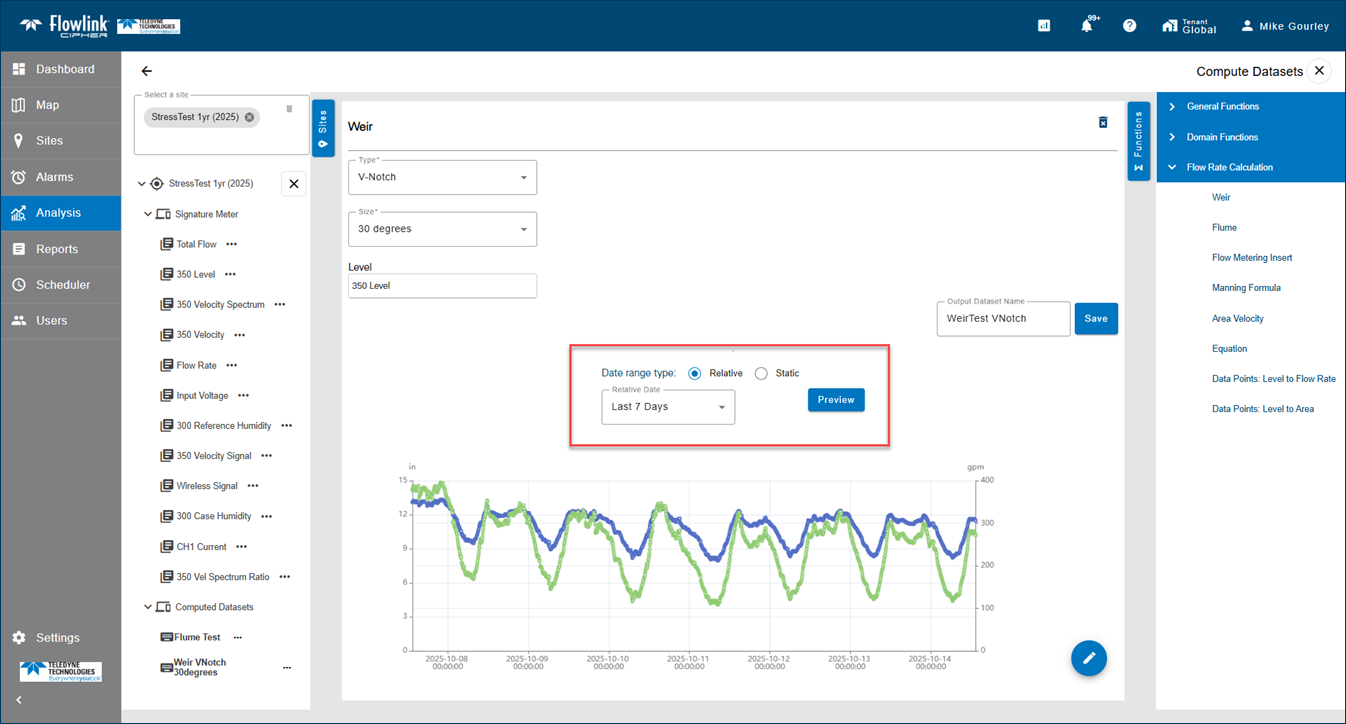Click the delete trash icon for Weir
The width and height of the screenshot is (1346, 724).
point(1103,122)
